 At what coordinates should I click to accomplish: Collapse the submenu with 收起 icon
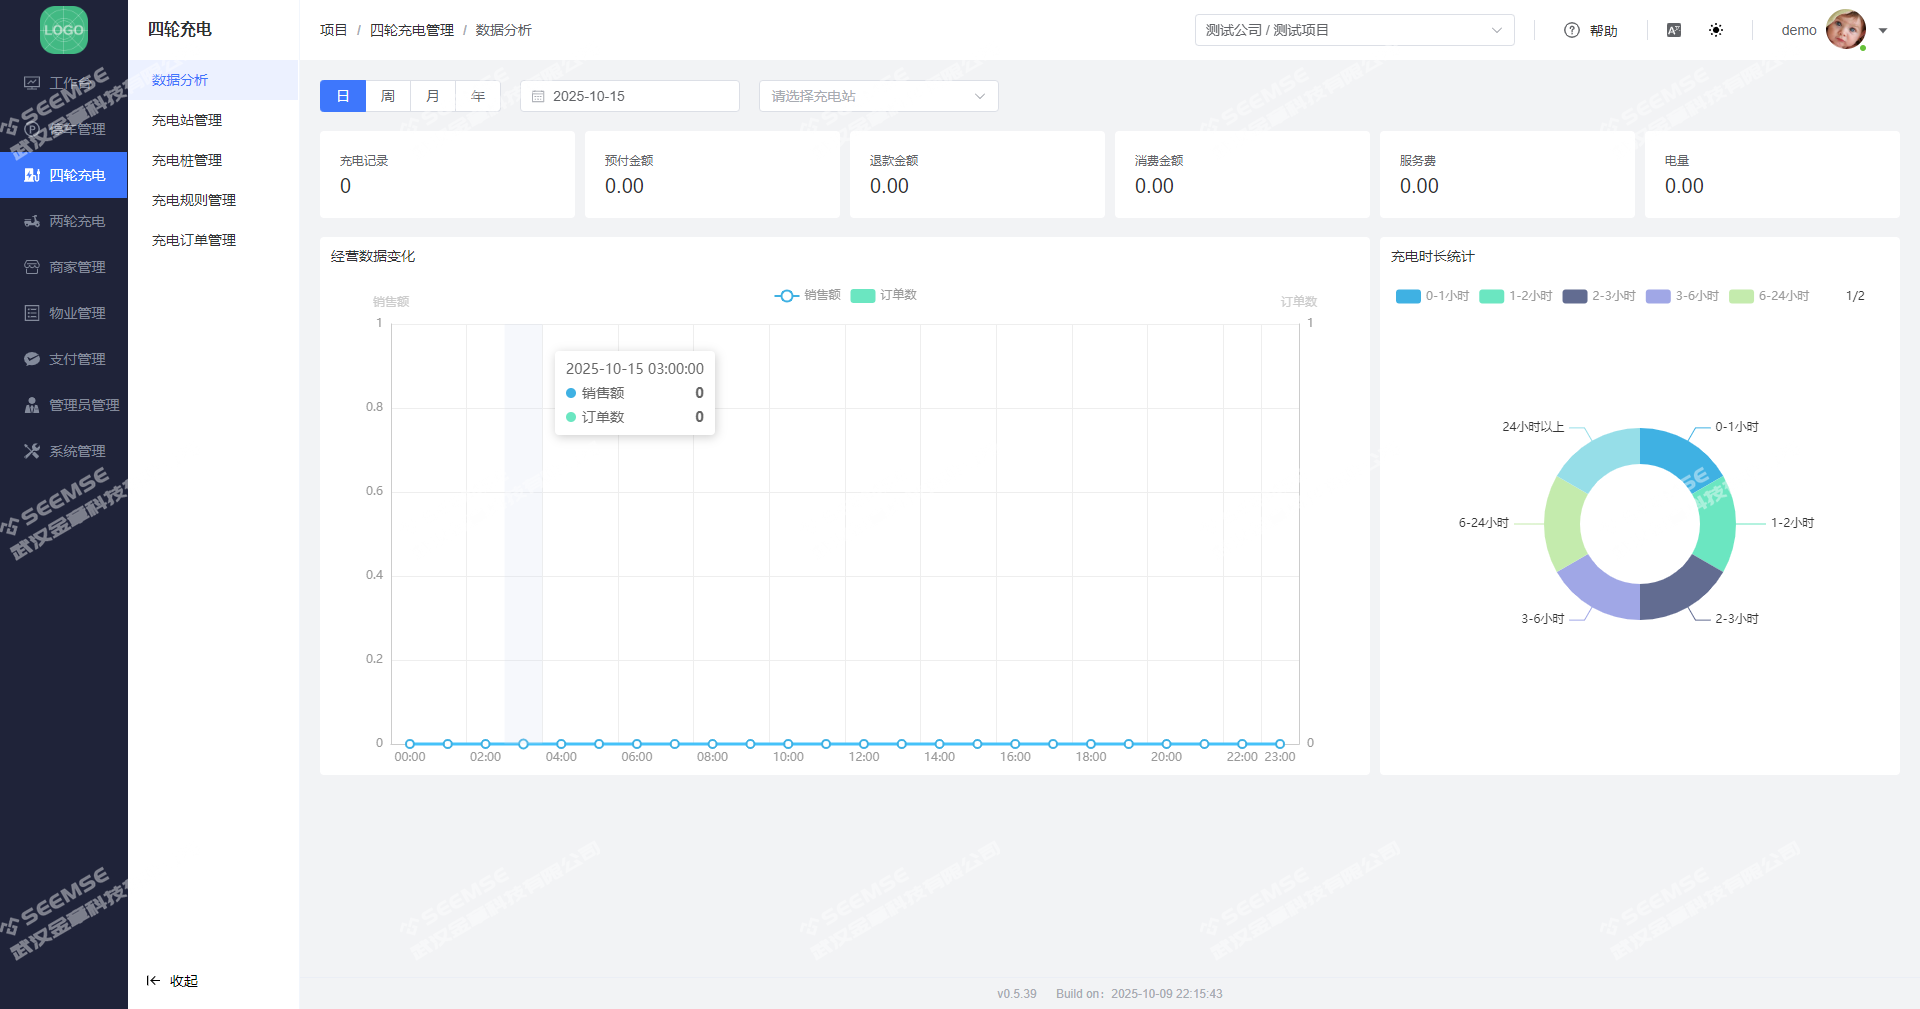tap(153, 981)
